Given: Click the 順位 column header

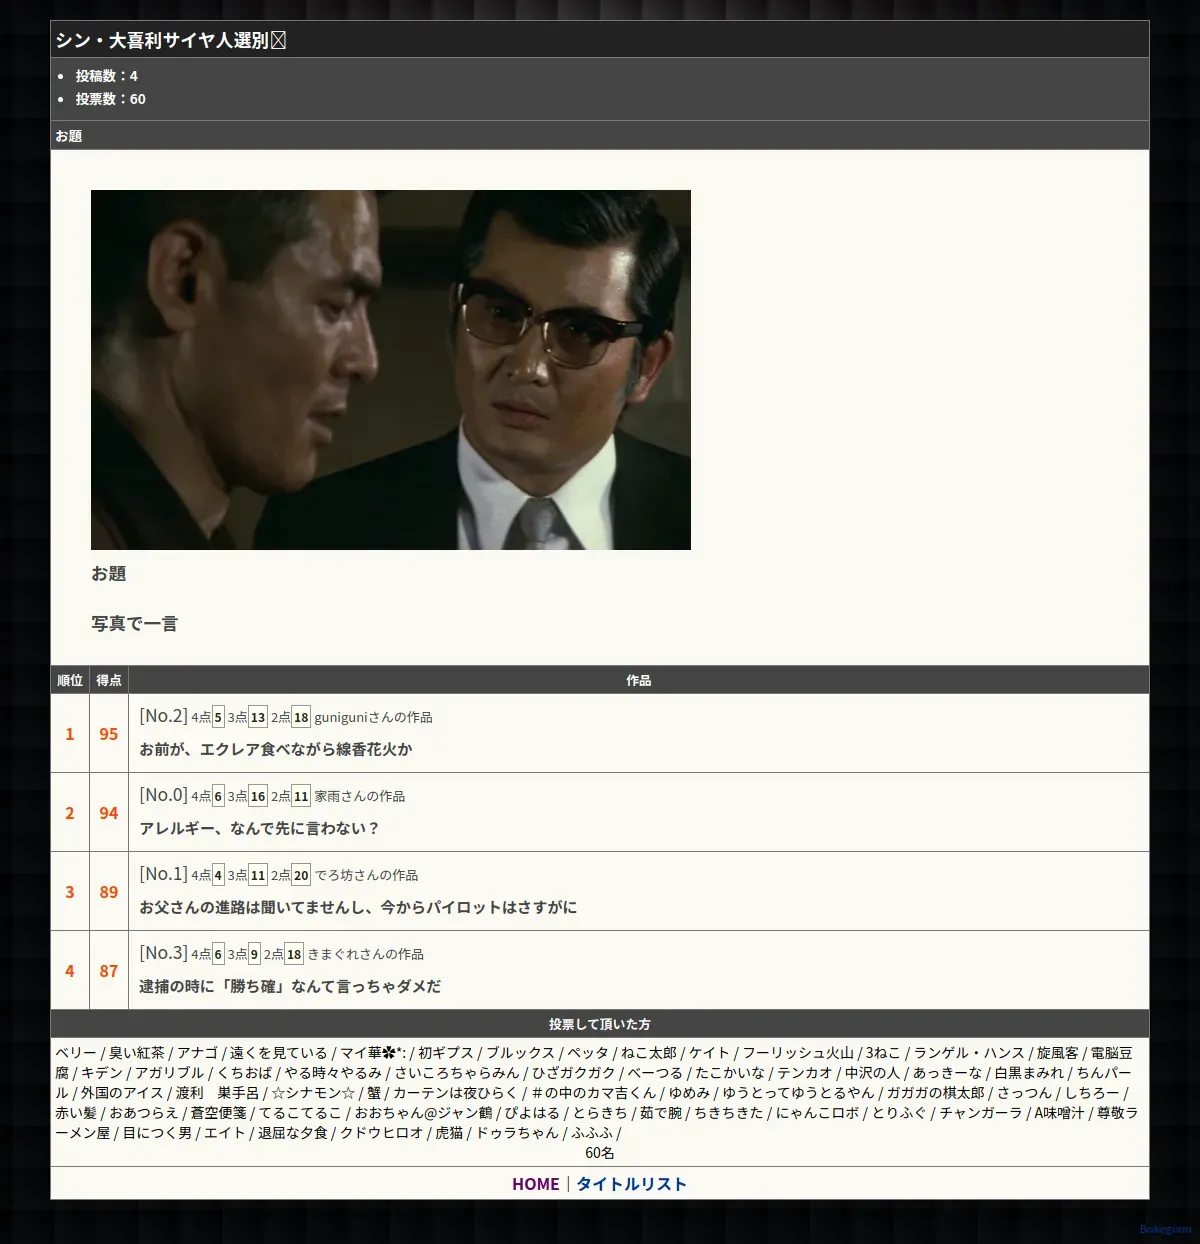Looking at the screenshot, I should (70, 680).
